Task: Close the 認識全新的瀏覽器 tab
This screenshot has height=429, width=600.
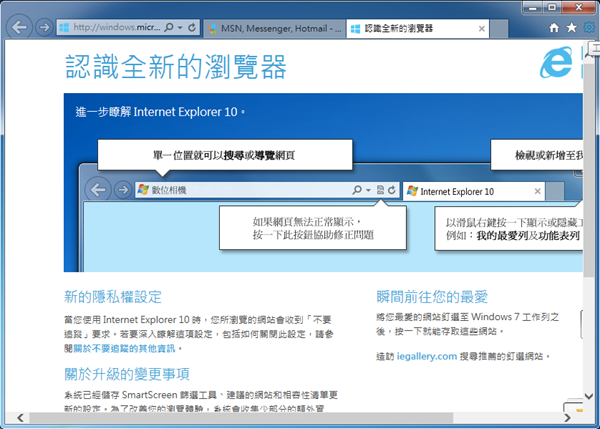Action: click(482, 28)
